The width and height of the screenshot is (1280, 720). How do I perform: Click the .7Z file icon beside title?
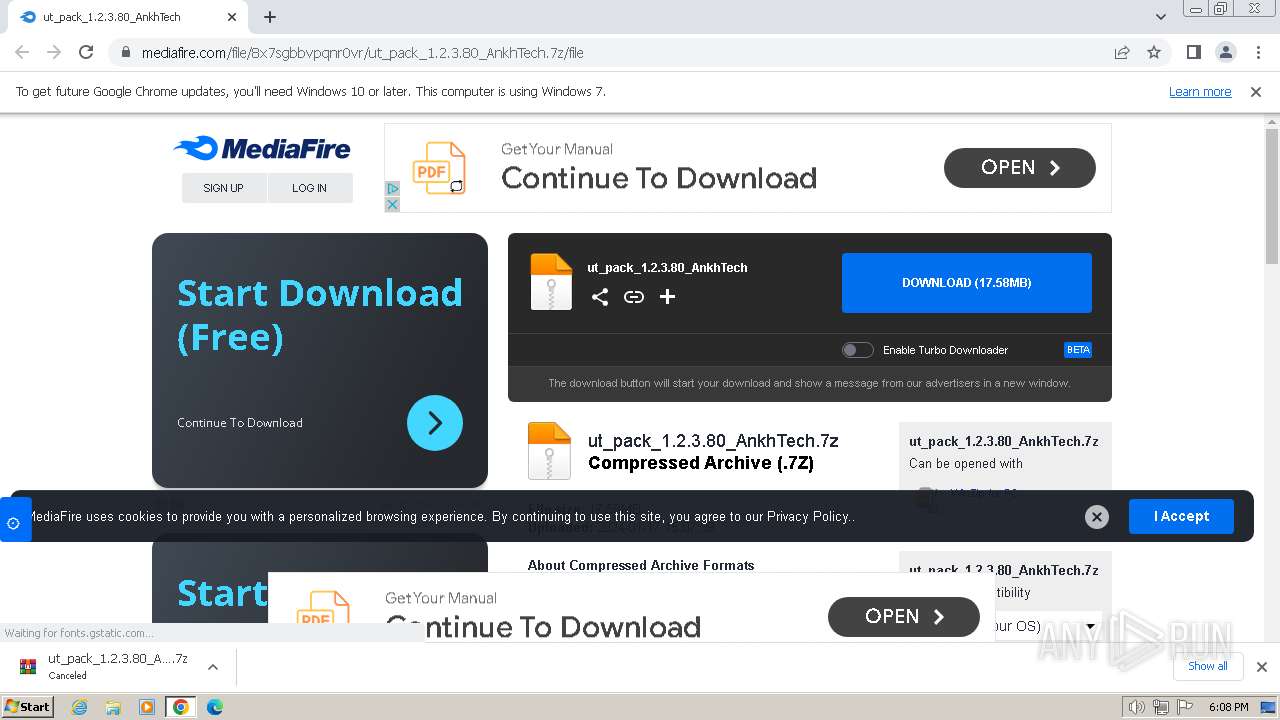point(549,450)
